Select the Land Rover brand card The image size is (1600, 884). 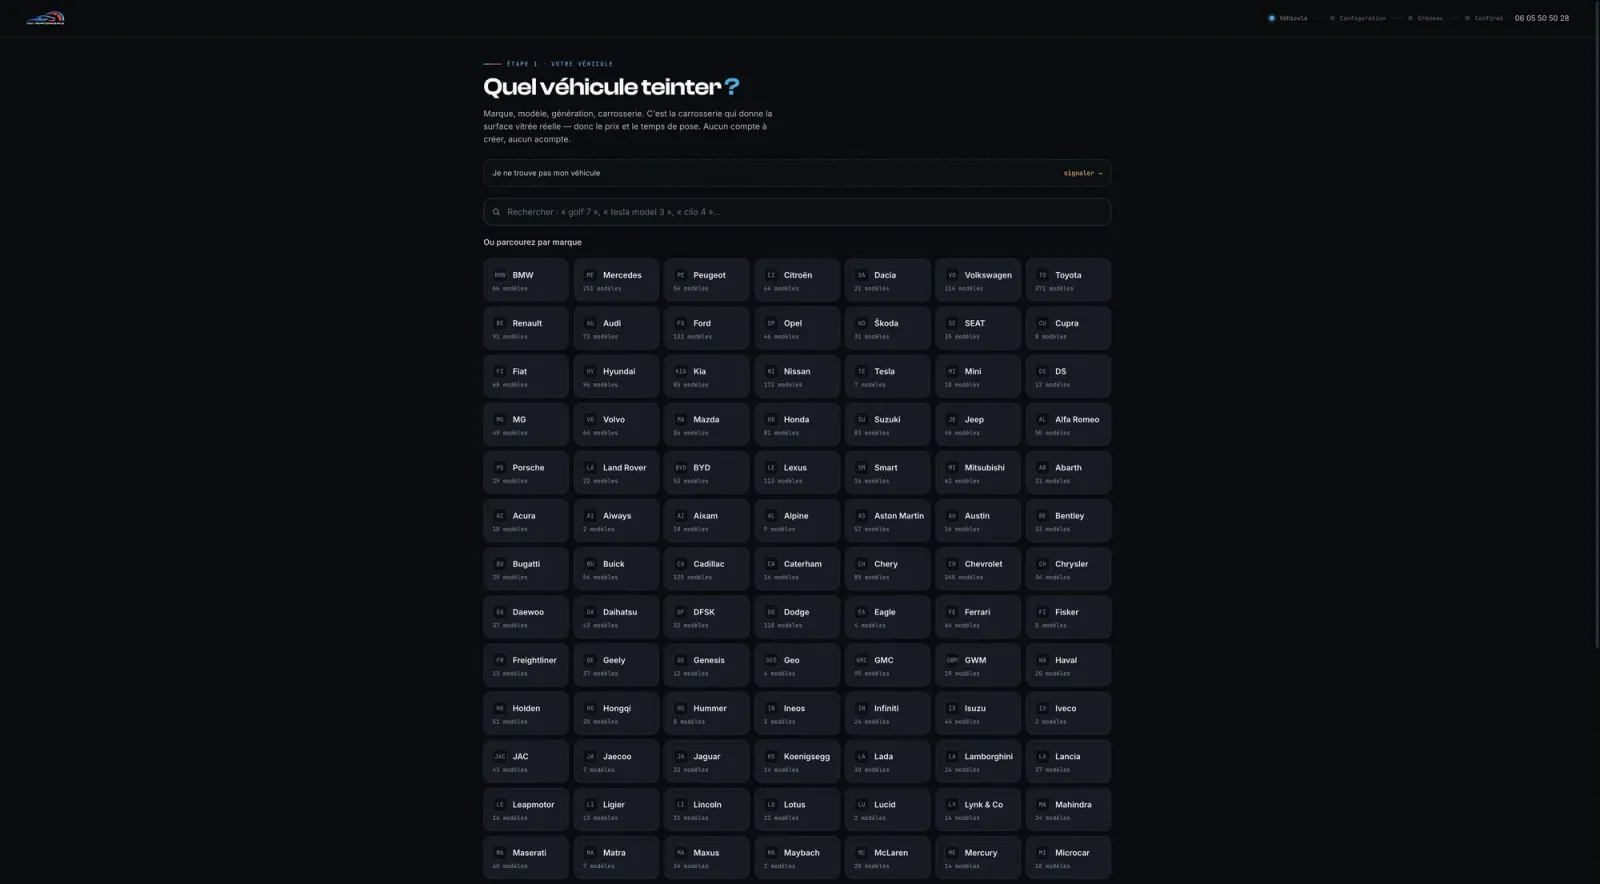point(616,473)
